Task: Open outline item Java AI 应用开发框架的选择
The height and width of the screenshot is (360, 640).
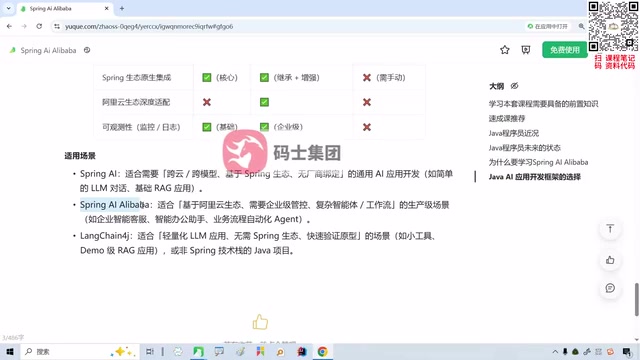Action: [535, 177]
